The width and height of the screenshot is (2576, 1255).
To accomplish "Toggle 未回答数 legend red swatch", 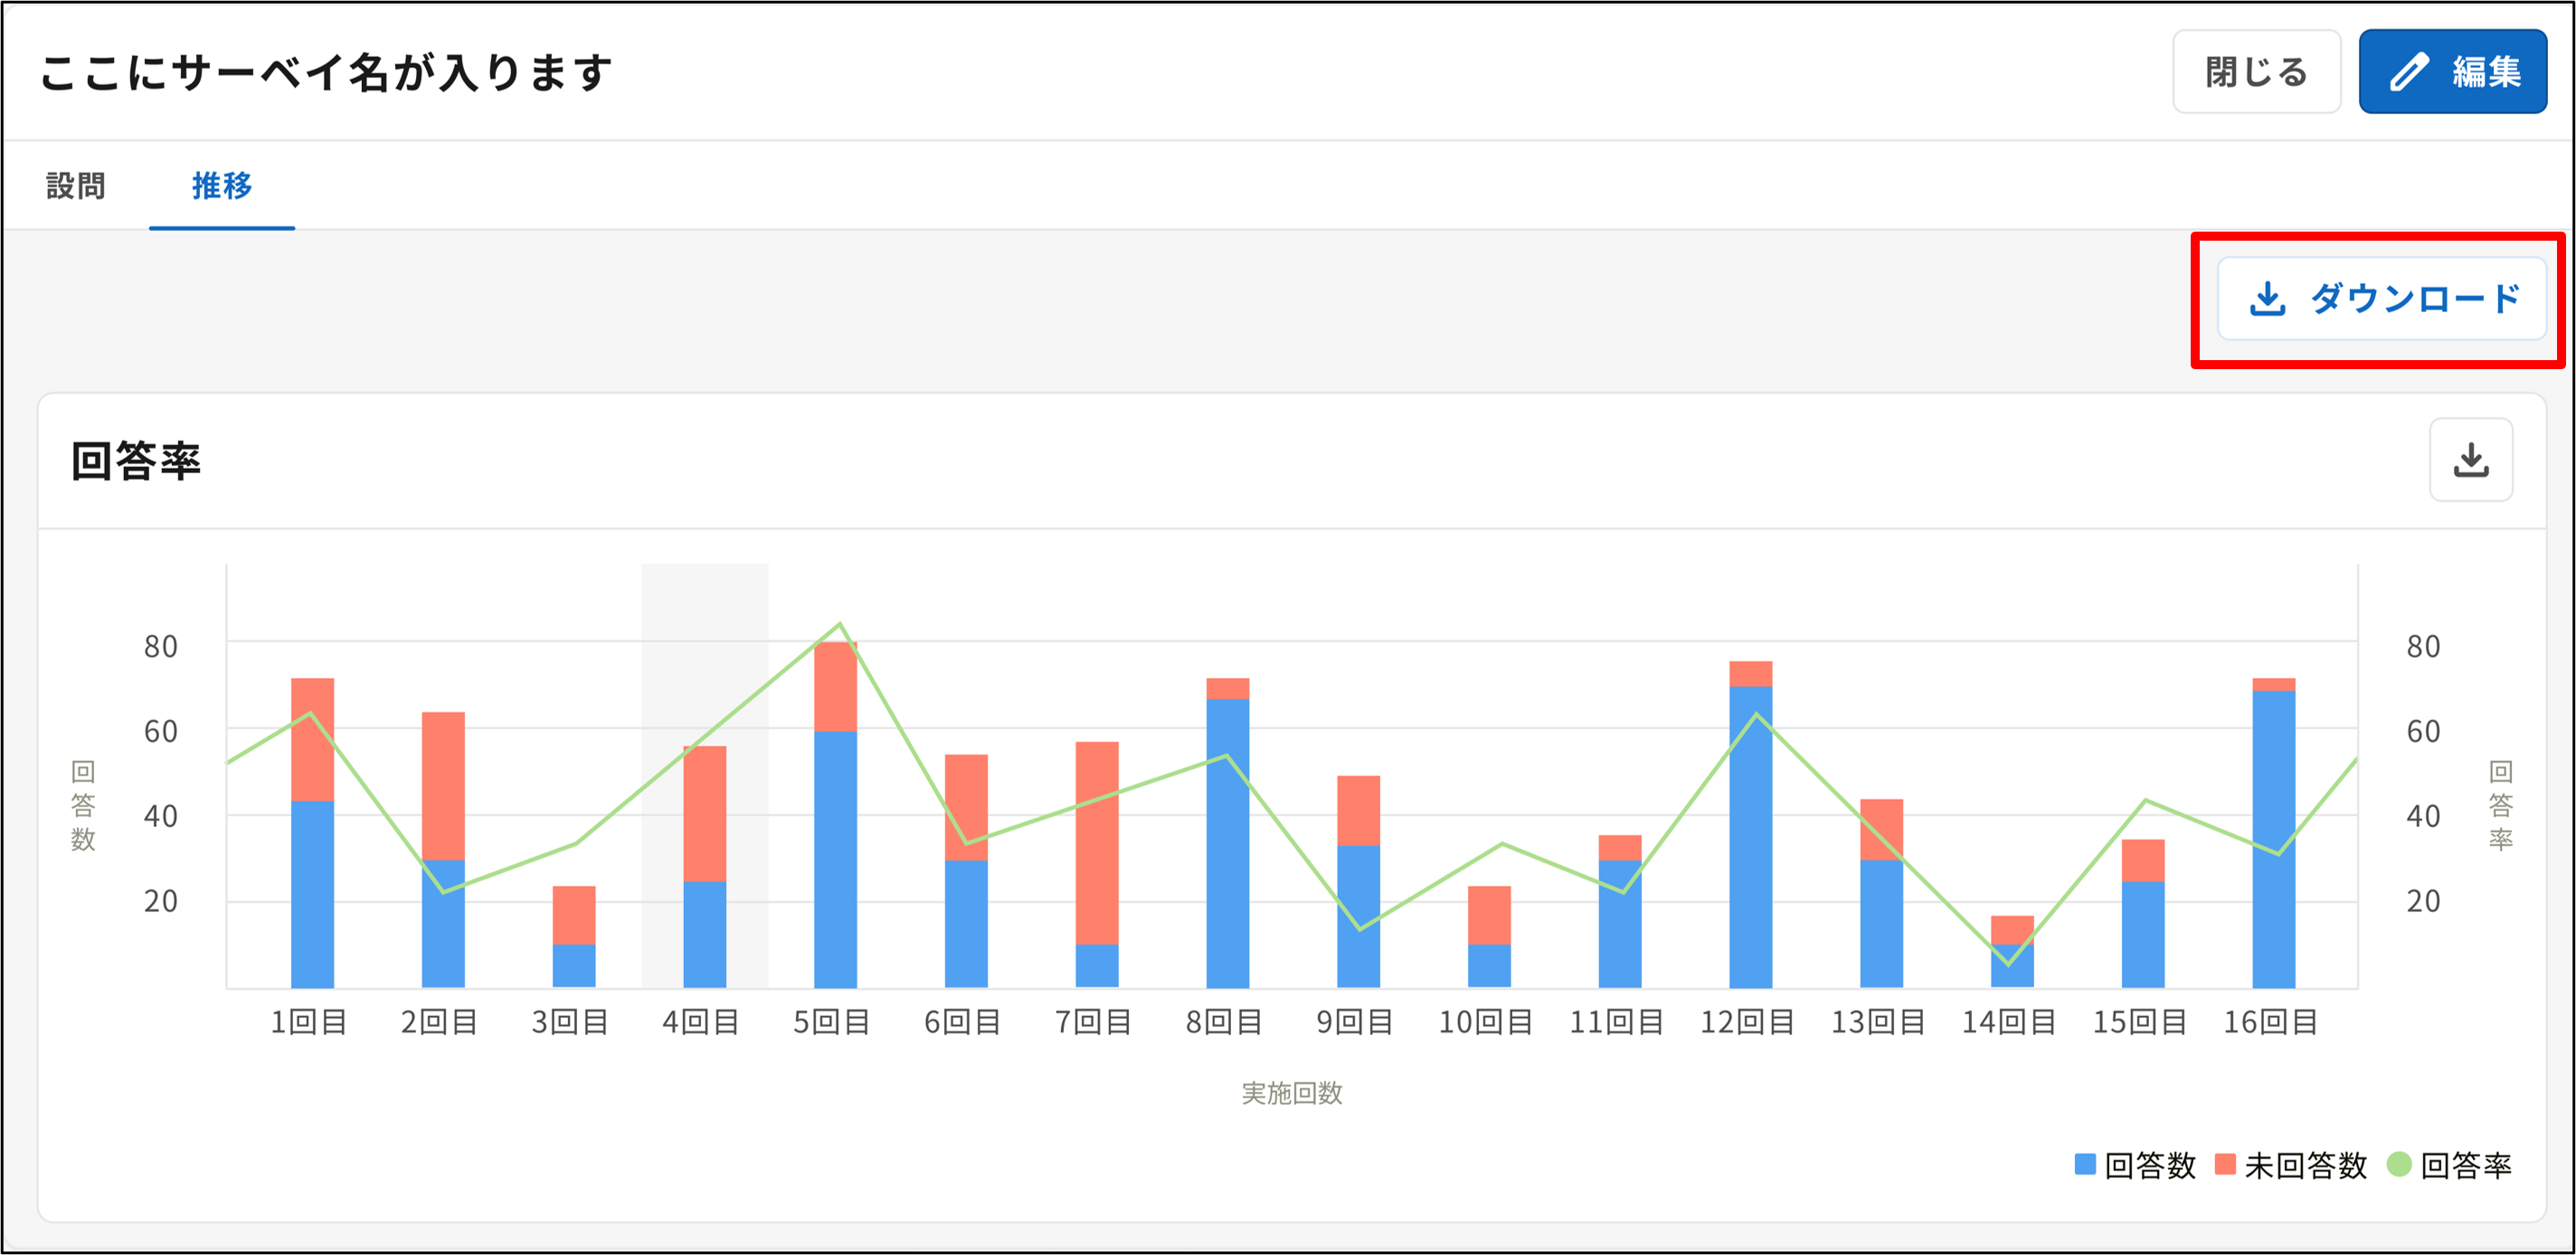I will (2225, 1164).
